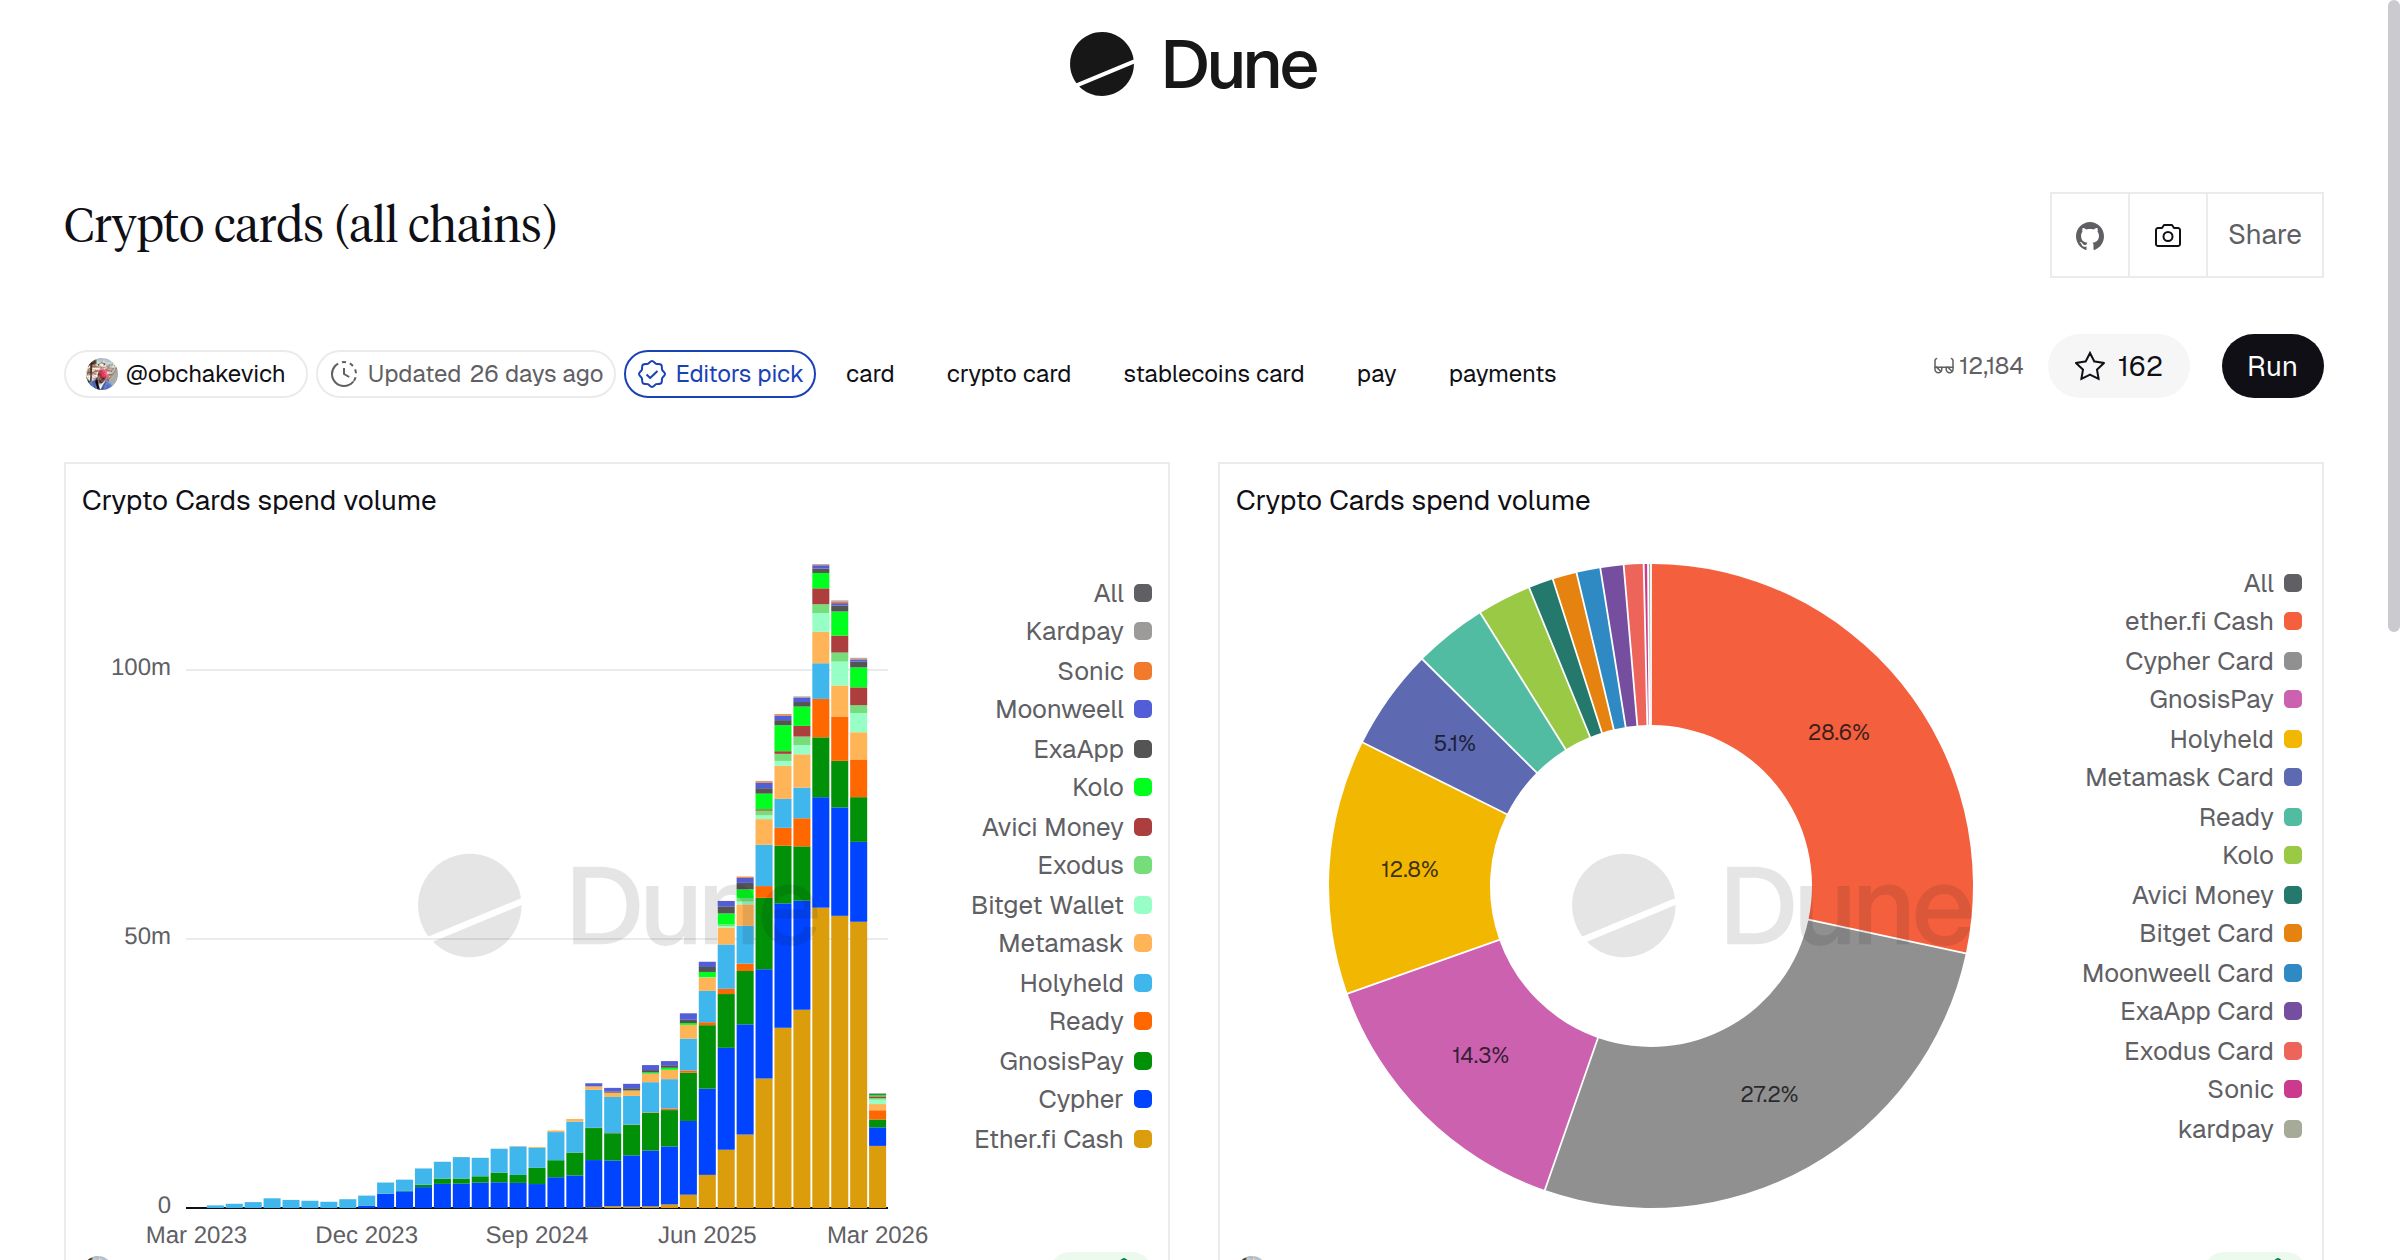2400x1260 pixels.
Task: Select the crypto card tag
Action: (x=1008, y=374)
